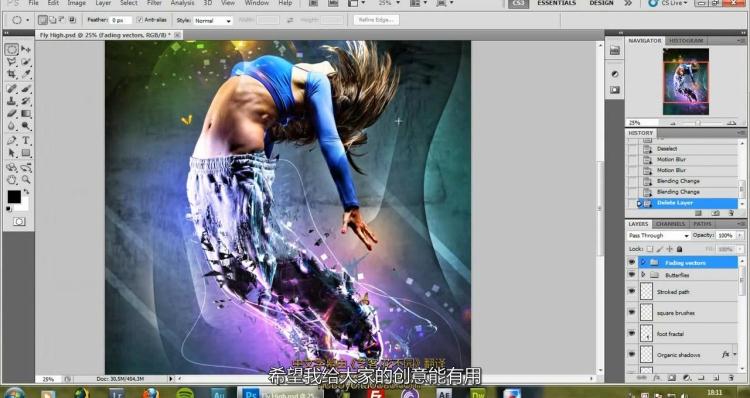Click the Navigator zoom slider
This screenshot has height=398, width=750.
[x=697, y=123]
